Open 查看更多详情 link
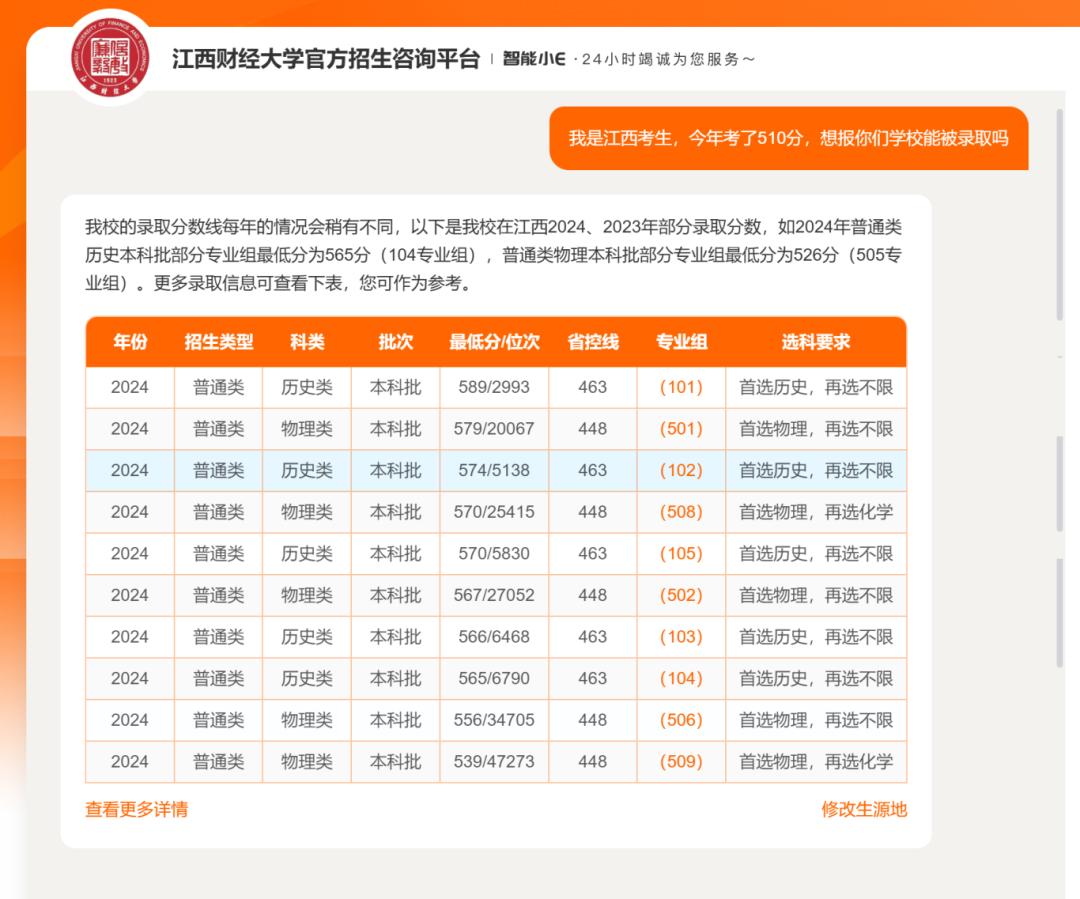 [x=136, y=809]
